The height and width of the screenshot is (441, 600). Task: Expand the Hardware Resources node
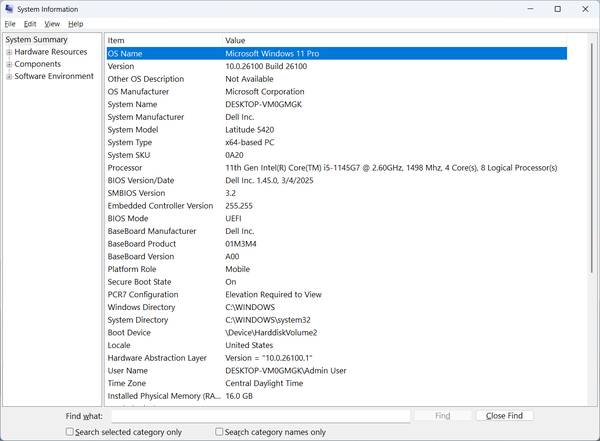(9, 52)
